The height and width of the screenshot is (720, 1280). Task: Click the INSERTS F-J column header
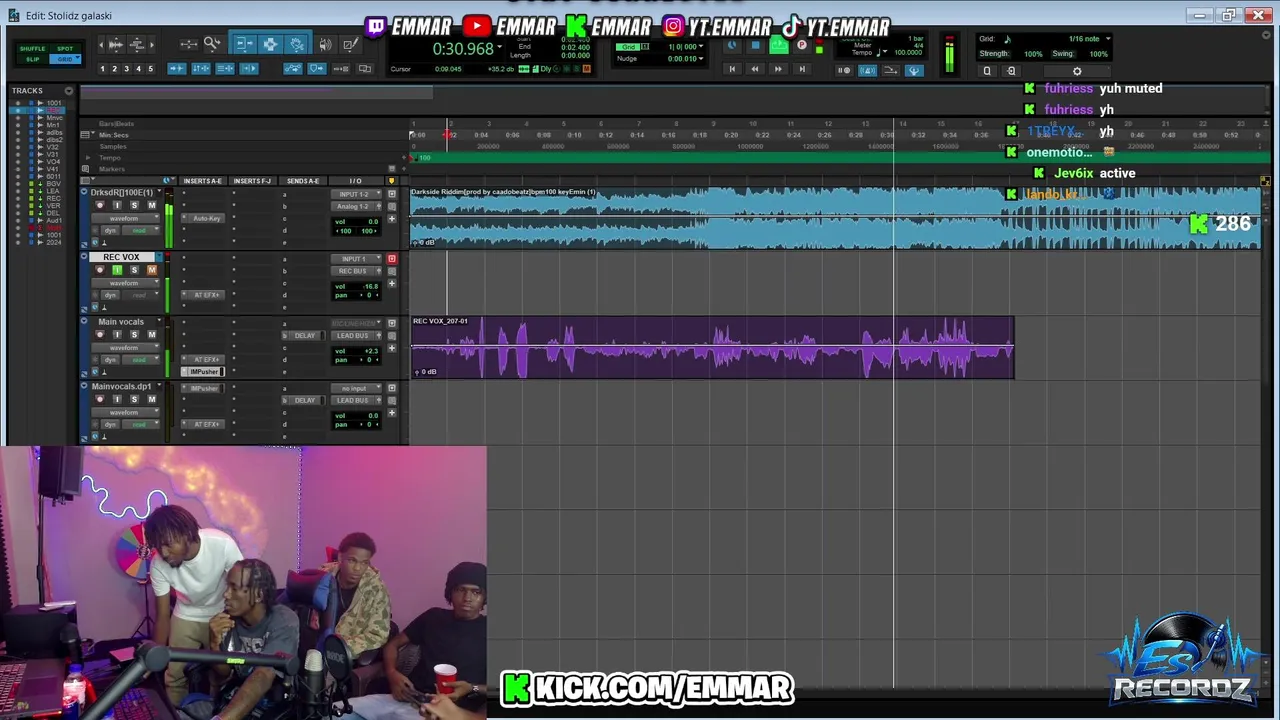252,181
